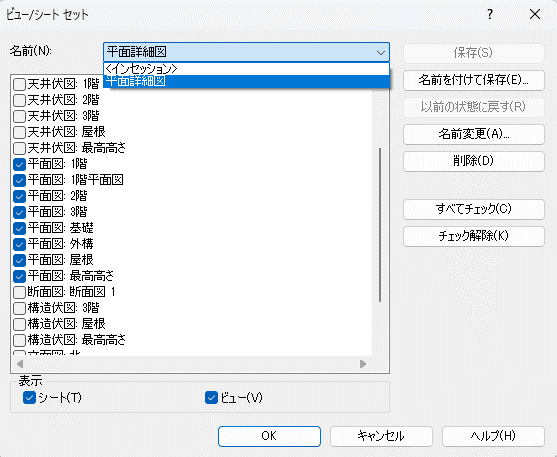
Task: Click すべてチェック(C) to check all
Action: coord(474,209)
